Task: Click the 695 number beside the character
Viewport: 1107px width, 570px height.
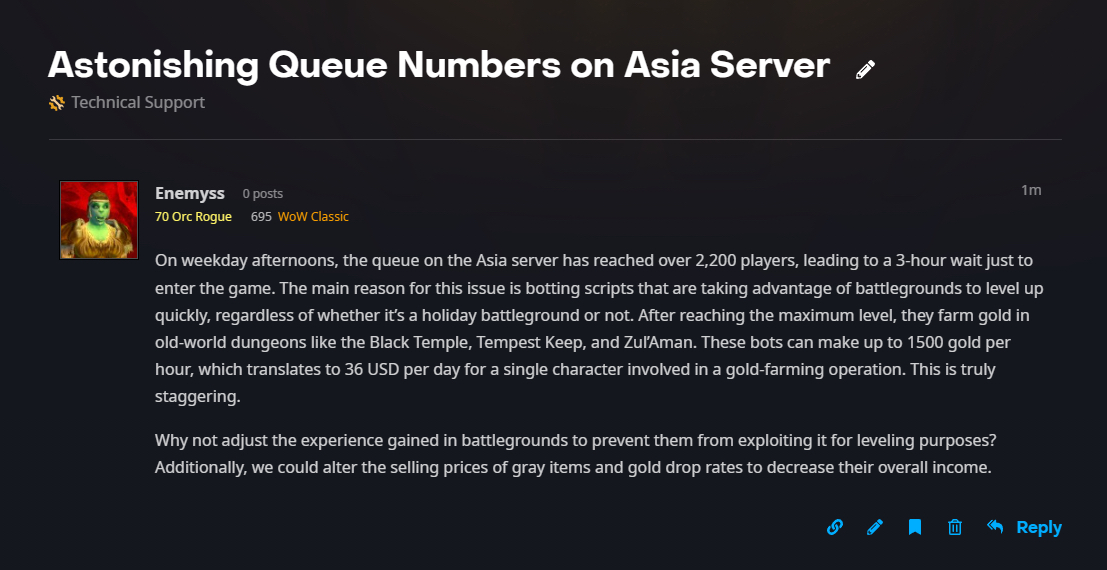Action: click(261, 217)
